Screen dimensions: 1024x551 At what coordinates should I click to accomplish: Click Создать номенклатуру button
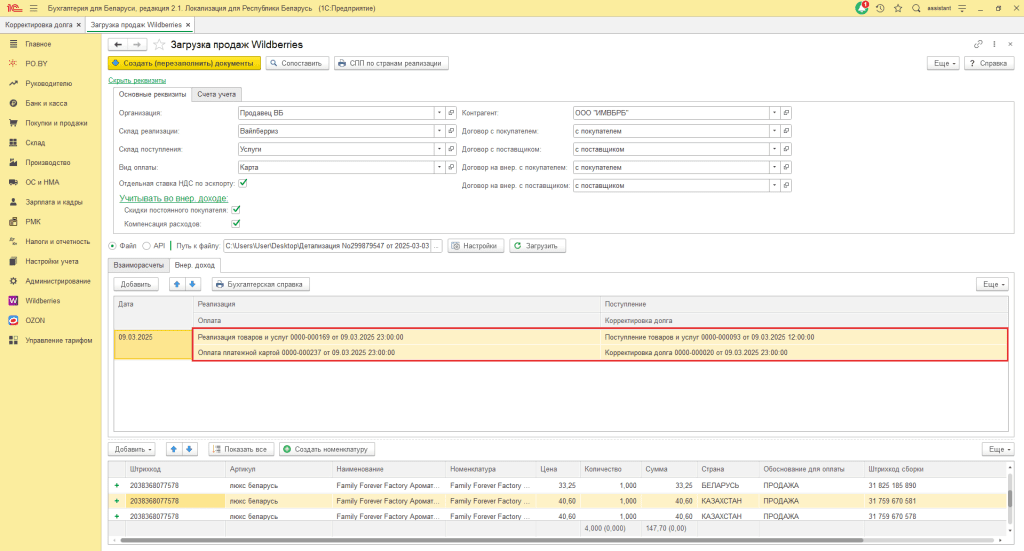(327, 449)
